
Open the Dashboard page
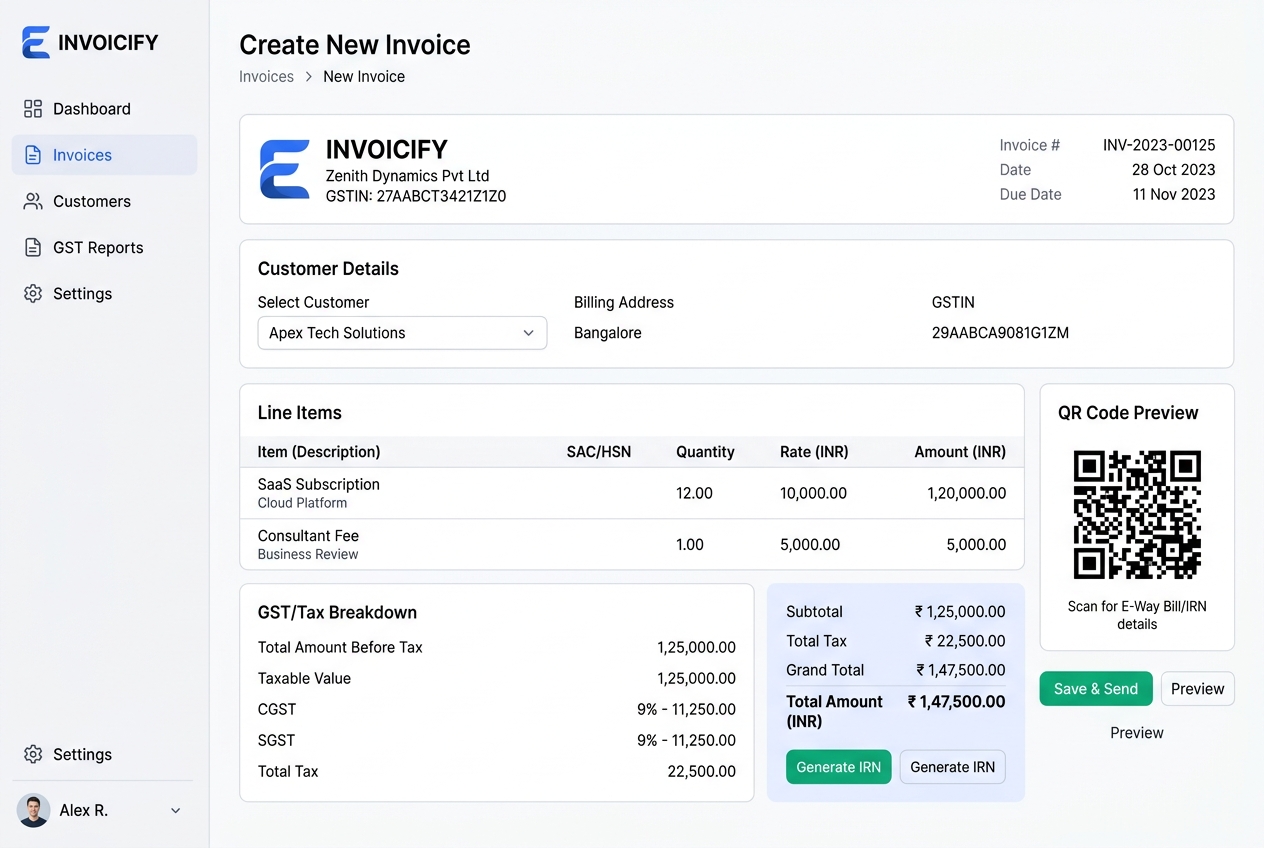105,108
